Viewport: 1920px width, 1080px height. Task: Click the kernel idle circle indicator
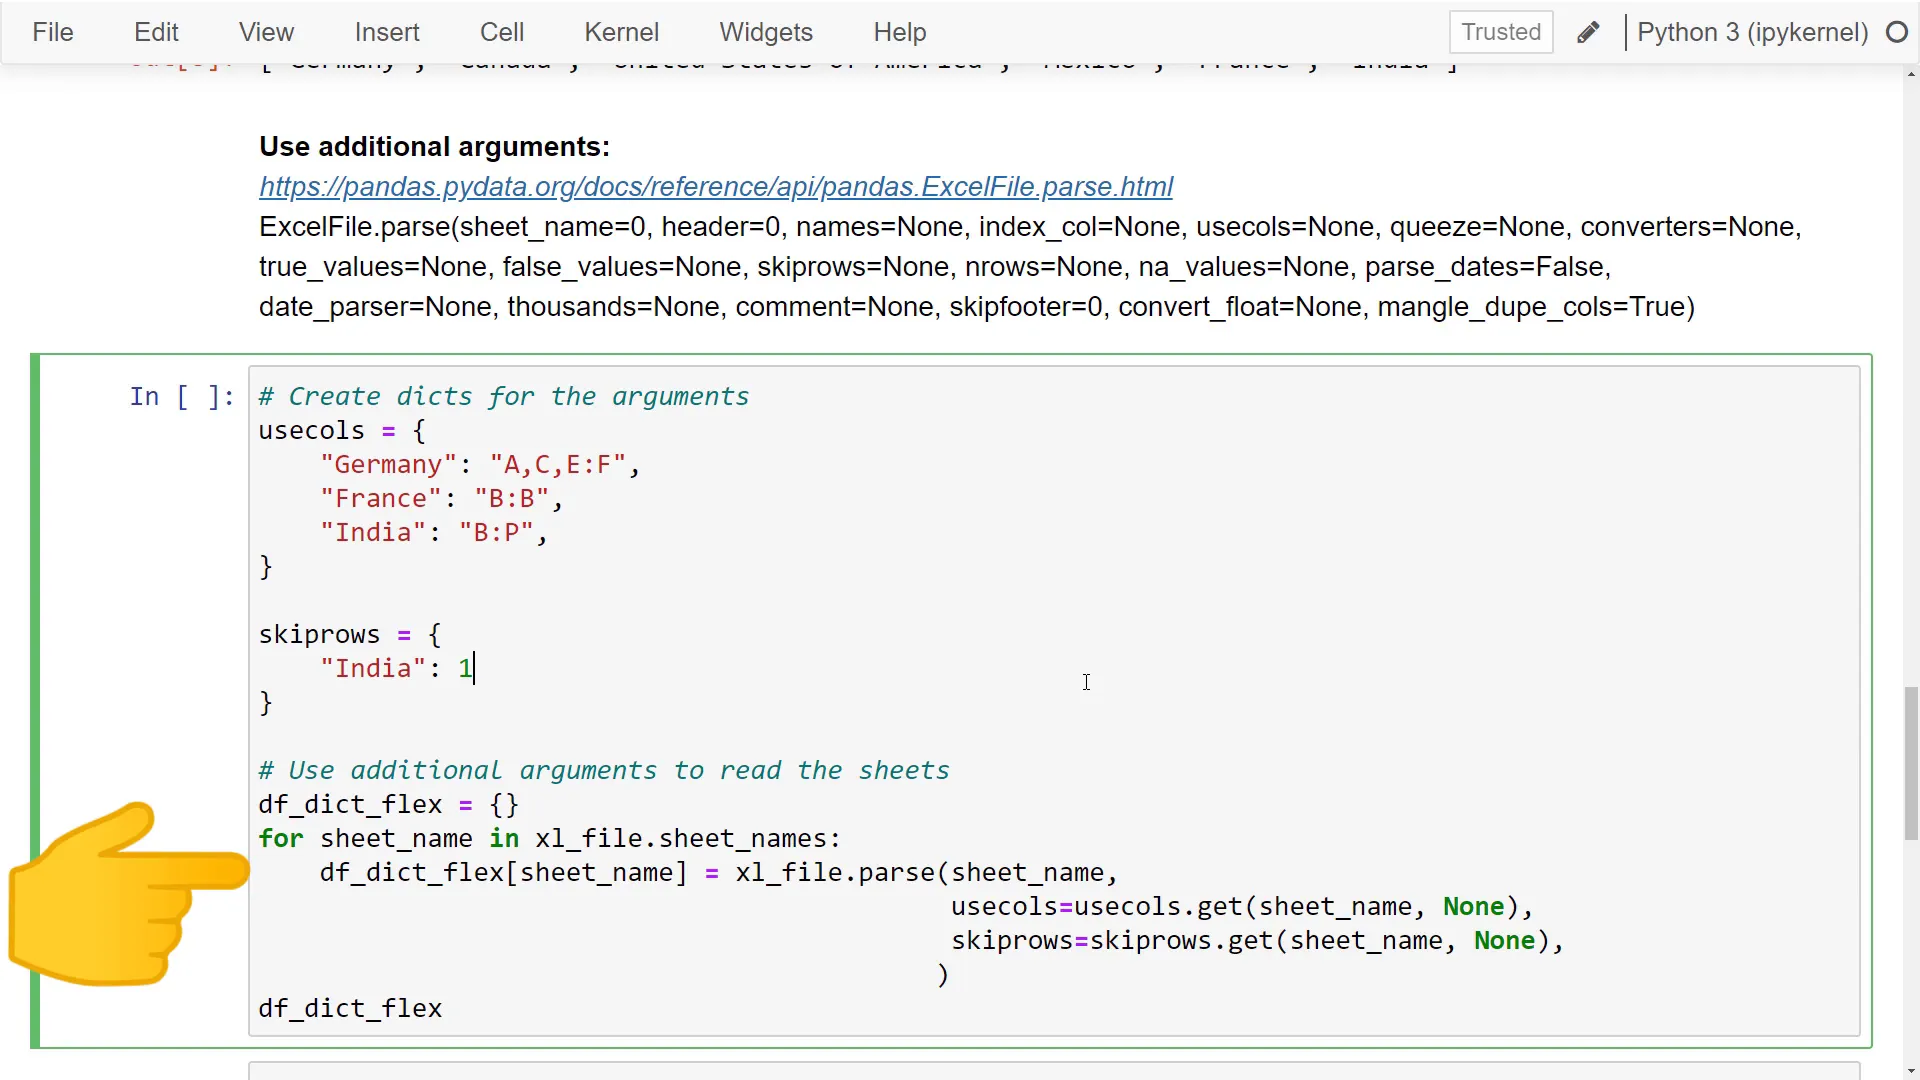1897,33
